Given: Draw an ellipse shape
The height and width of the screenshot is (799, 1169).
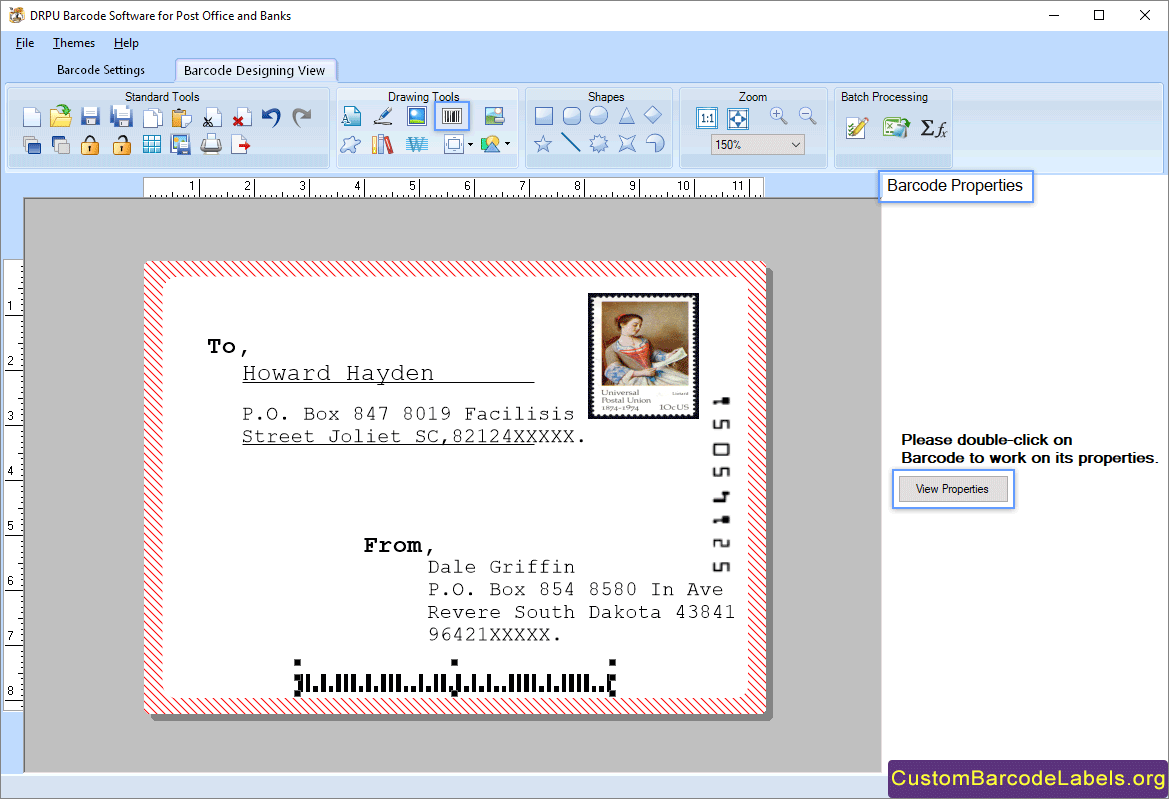Looking at the screenshot, I should tap(599, 116).
